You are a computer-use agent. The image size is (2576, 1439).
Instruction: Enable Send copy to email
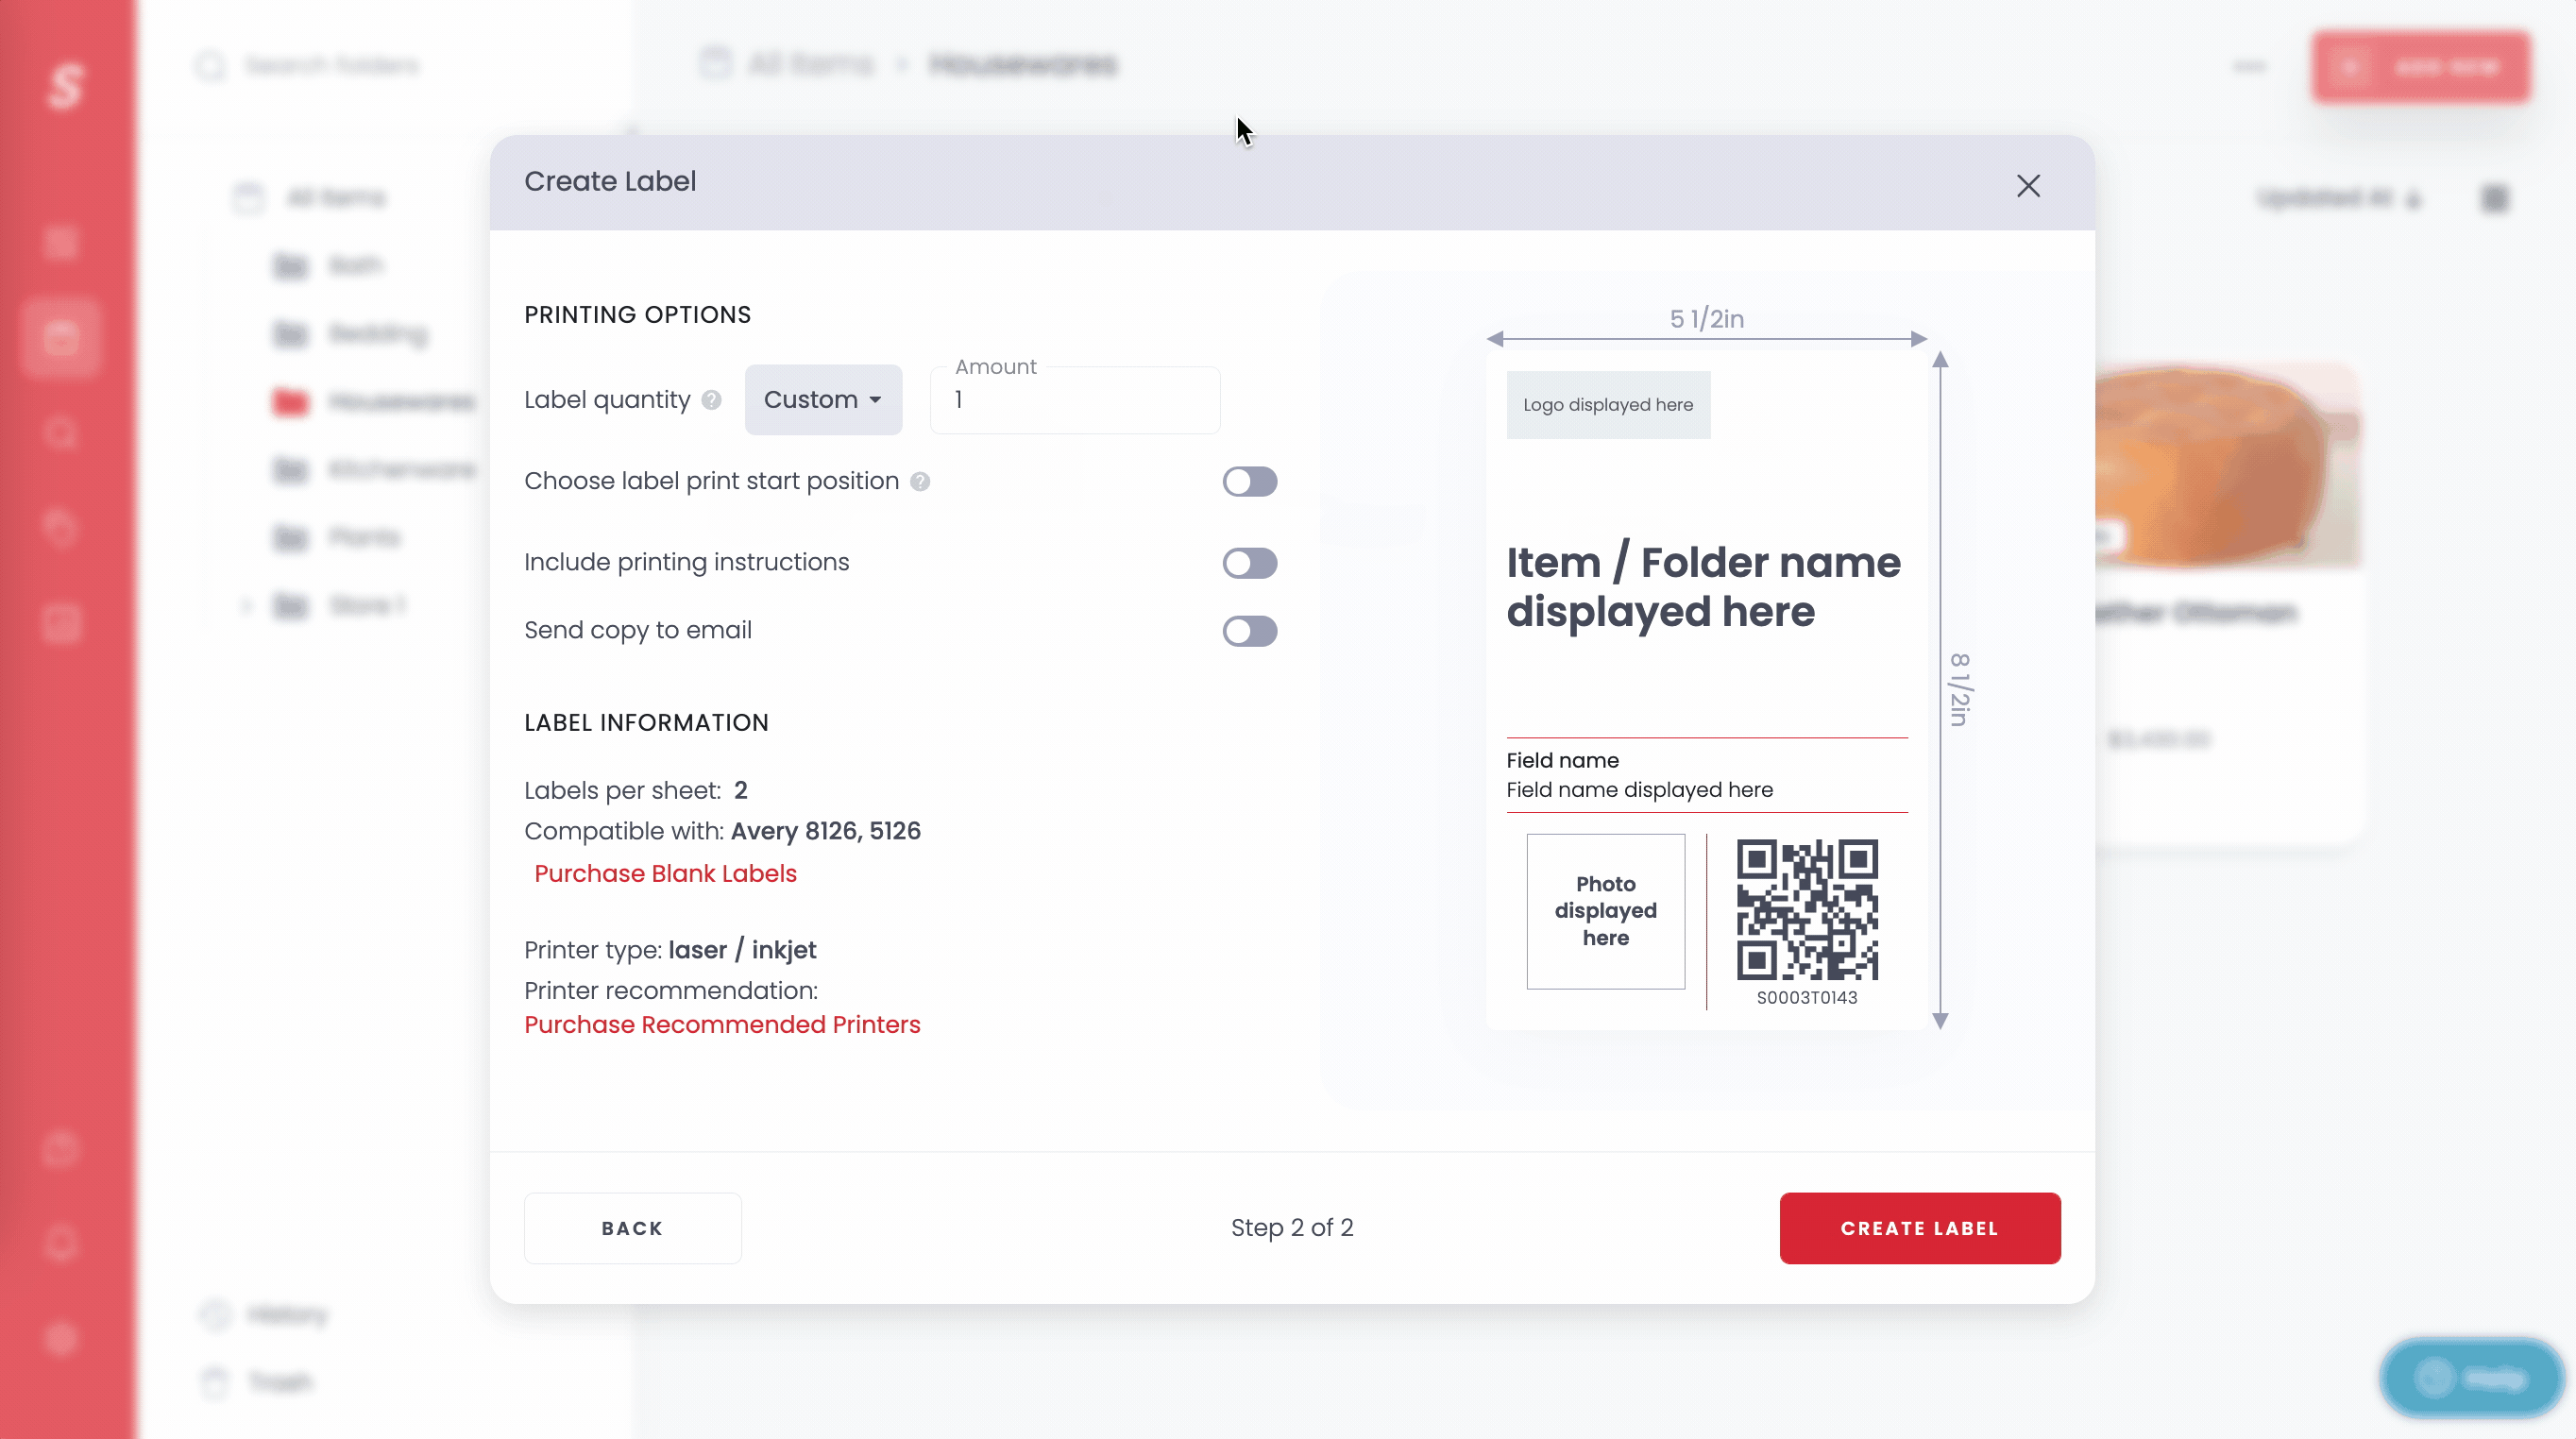[x=1250, y=631]
